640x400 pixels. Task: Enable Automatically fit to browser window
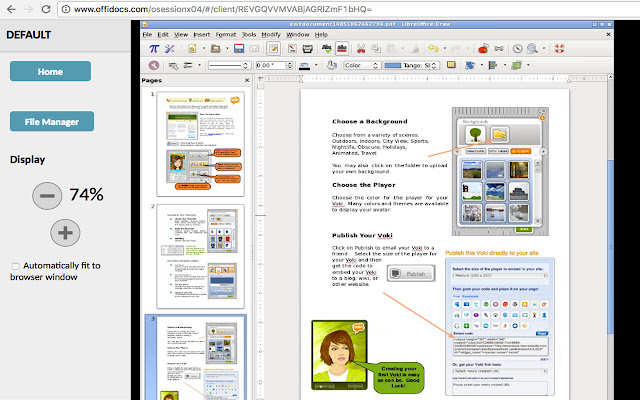click(x=15, y=266)
